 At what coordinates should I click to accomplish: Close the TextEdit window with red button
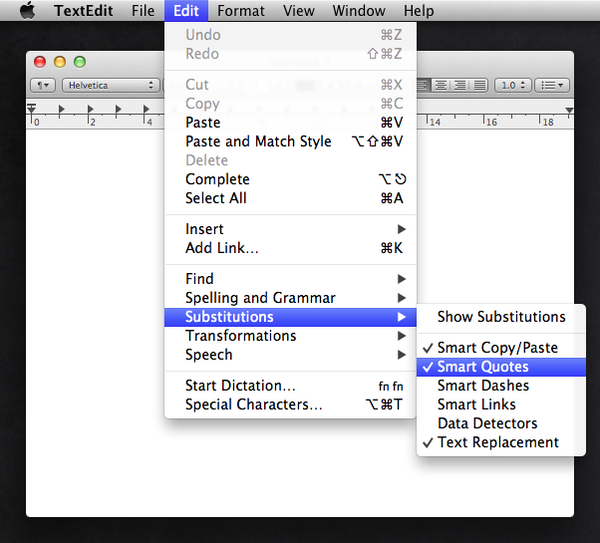click(40, 62)
